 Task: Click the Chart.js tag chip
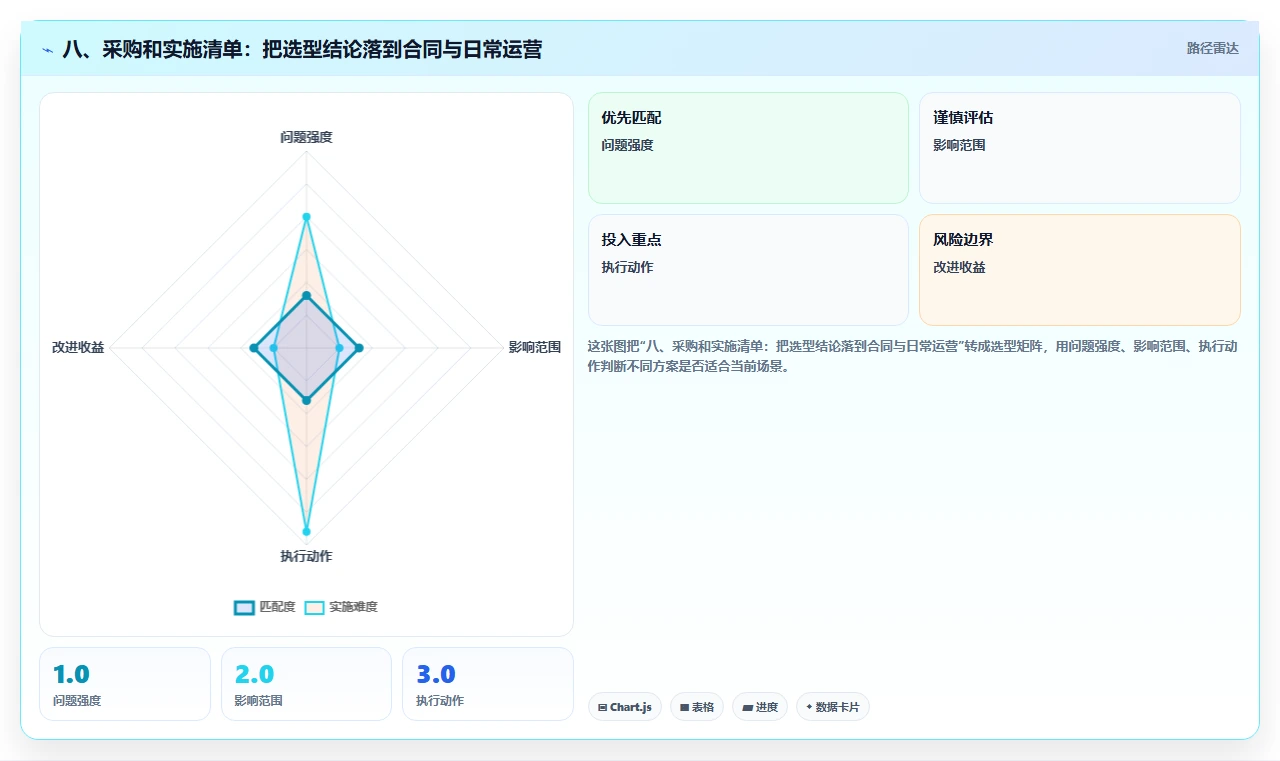click(625, 707)
